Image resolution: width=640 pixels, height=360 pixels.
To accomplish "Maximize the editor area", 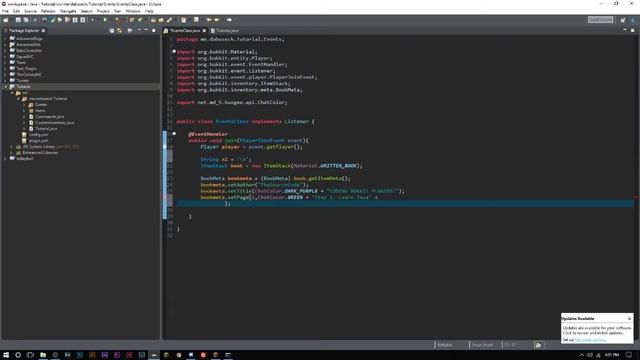I will [632, 30].
